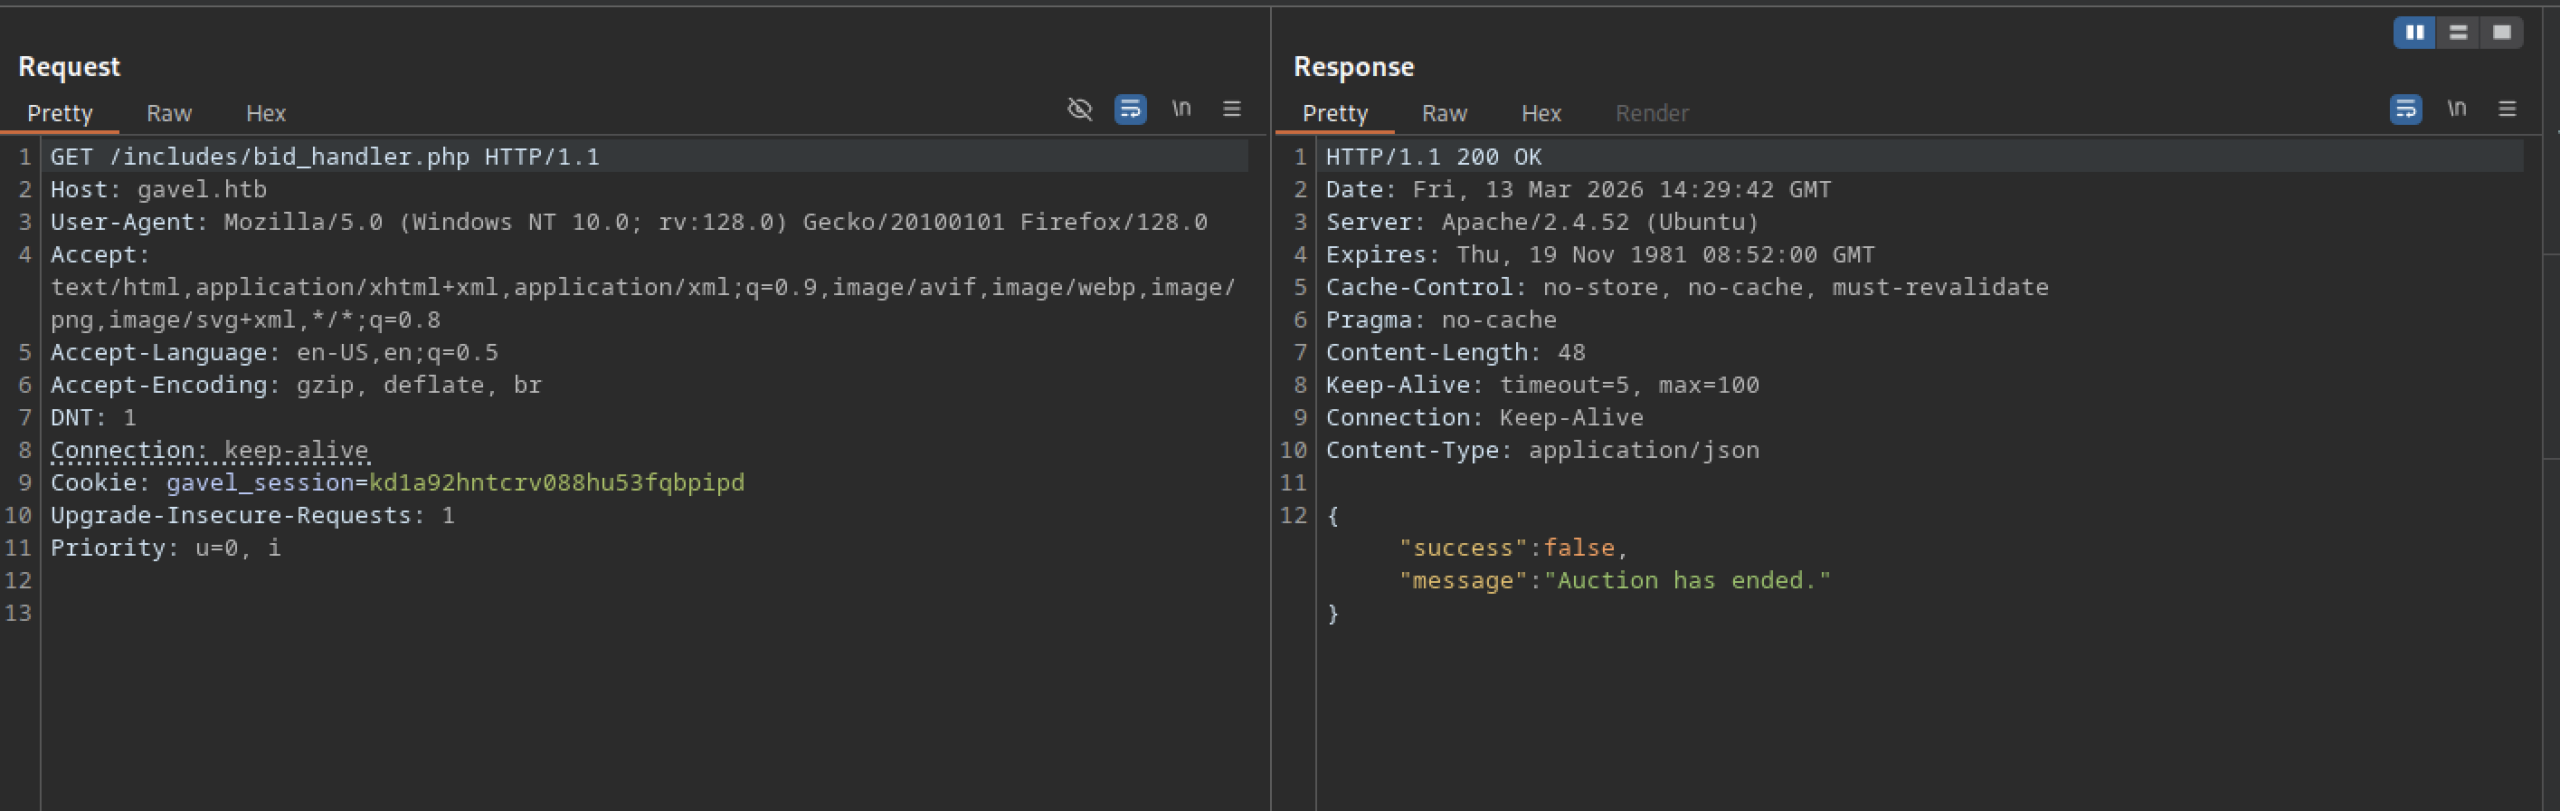The height and width of the screenshot is (811, 2560).
Task: Select Response Pretty tab
Action: (1335, 114)
